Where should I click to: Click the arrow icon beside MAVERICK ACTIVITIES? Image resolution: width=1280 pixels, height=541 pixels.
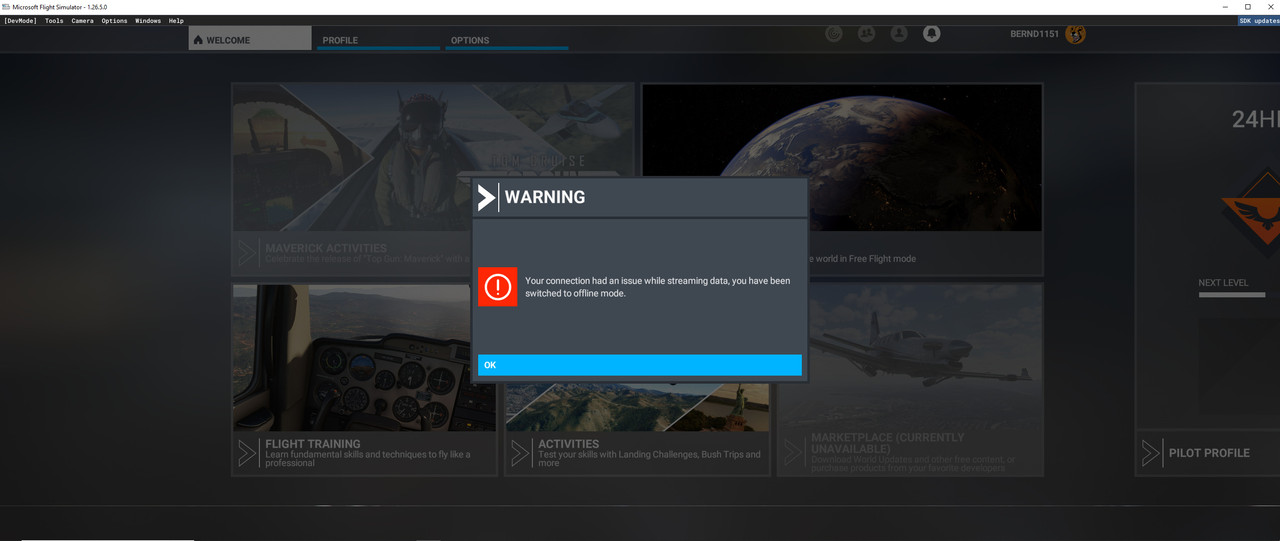pyautogui.click(x=247, y=253)
